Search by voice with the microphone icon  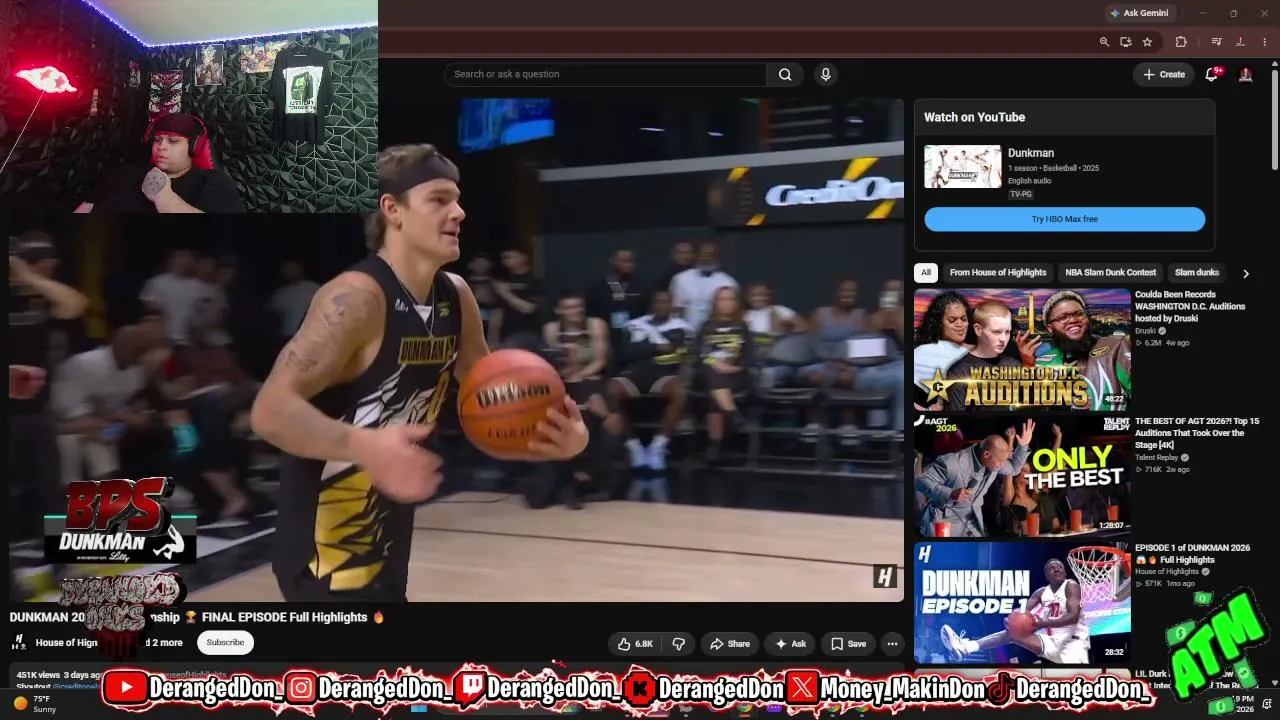click(x=825, y=74)
